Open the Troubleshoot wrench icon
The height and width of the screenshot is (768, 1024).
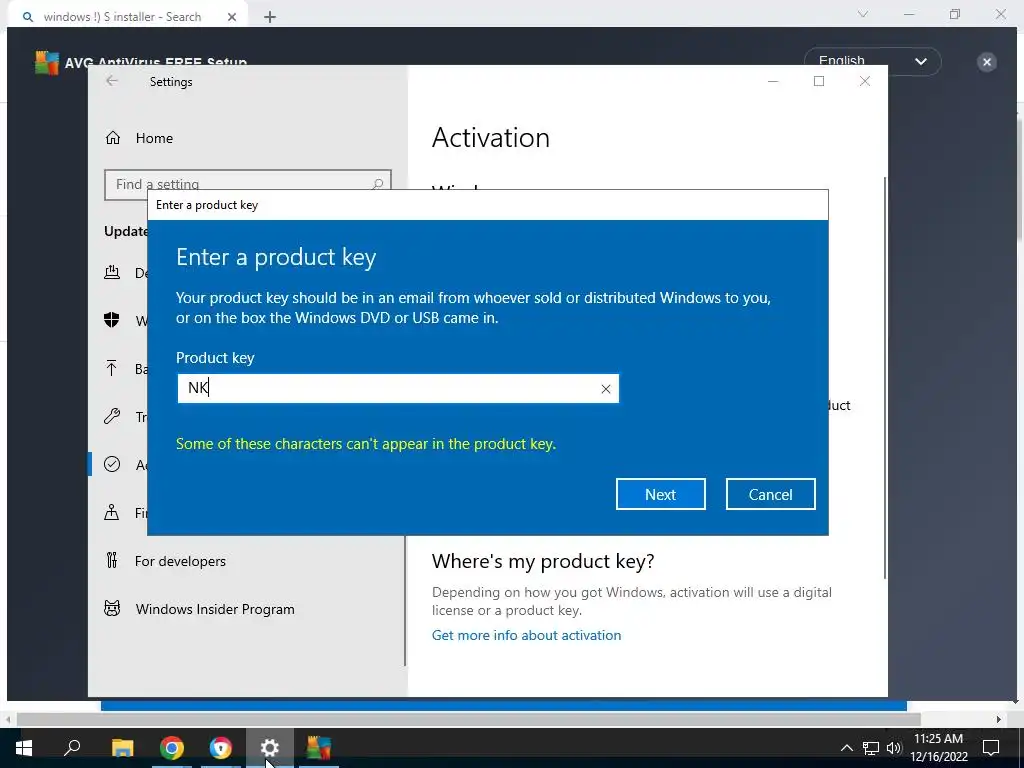click(x=112, y=416)
